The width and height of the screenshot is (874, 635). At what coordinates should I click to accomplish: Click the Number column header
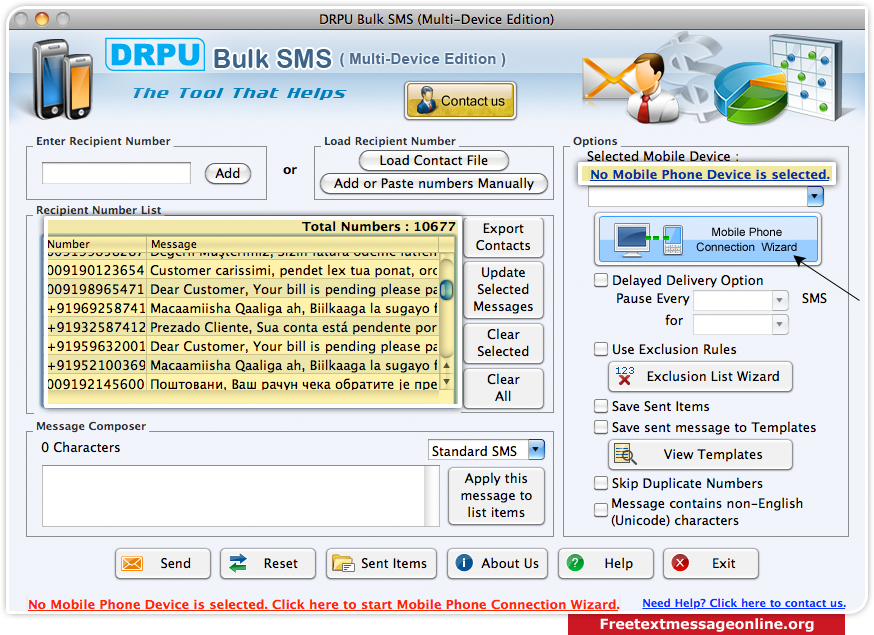(x=96, y=244)
